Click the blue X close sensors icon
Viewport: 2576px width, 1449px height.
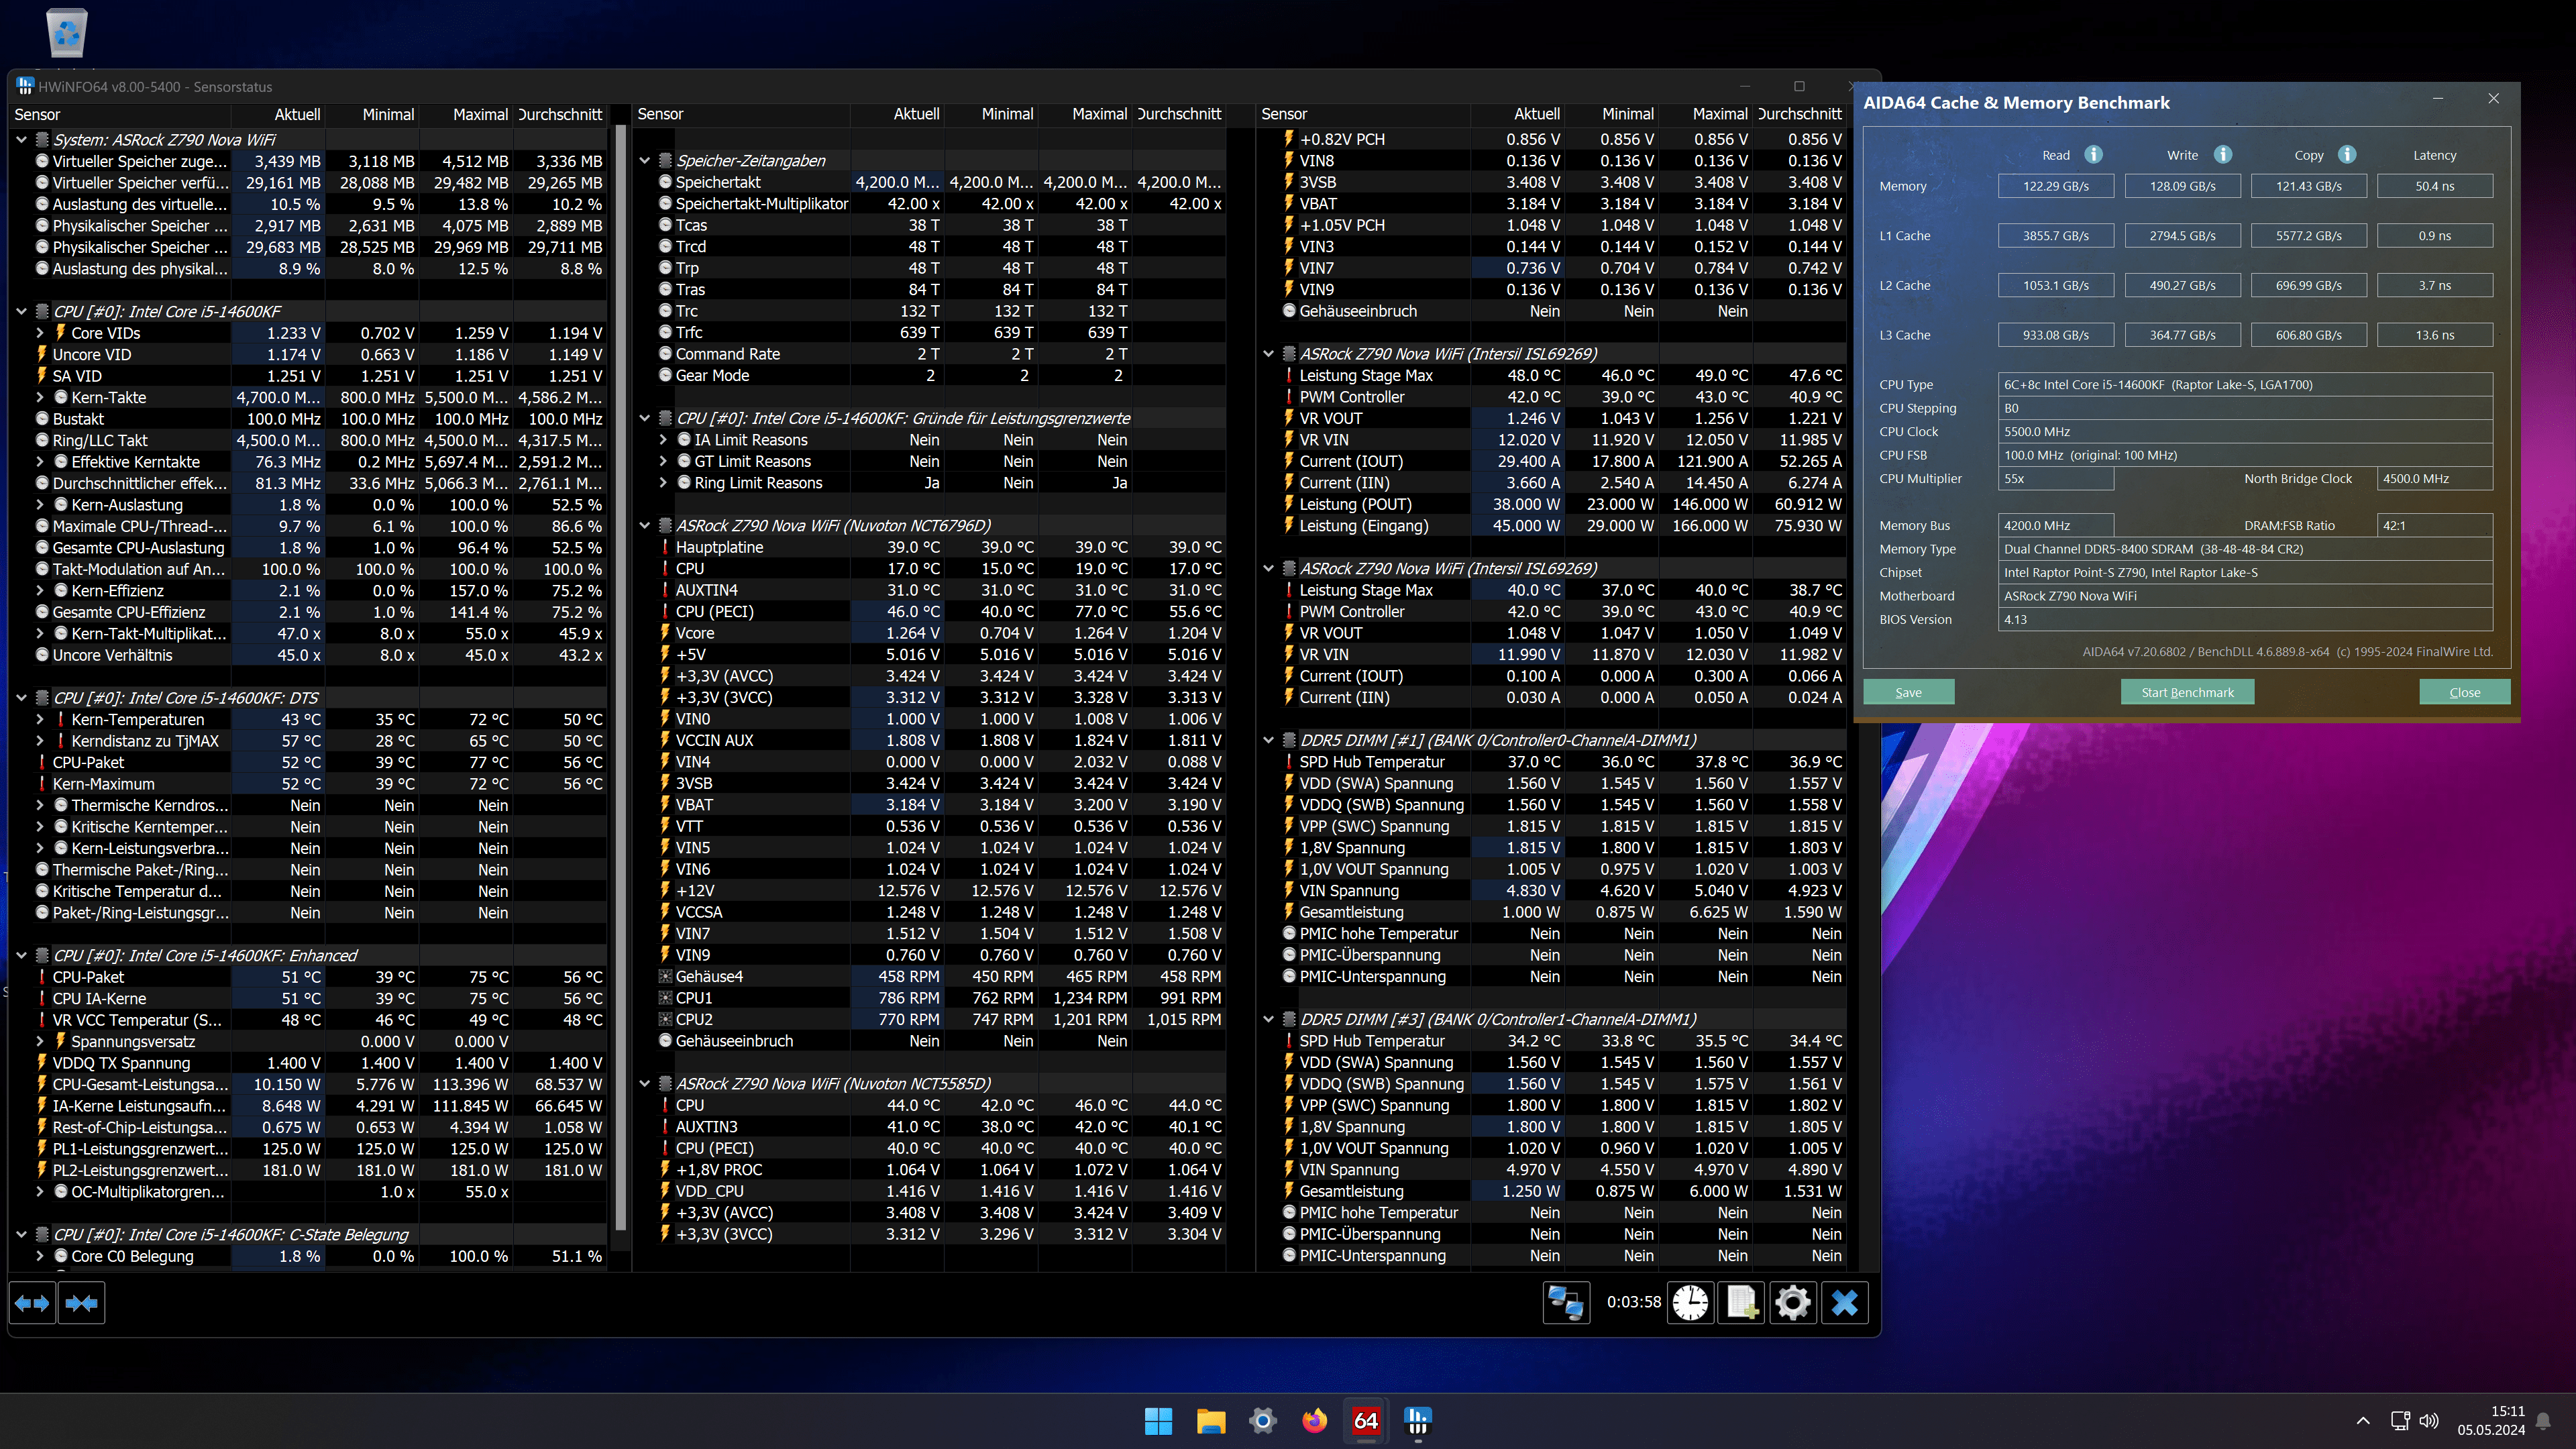pyautogui.click(x=1844, y=1303)
